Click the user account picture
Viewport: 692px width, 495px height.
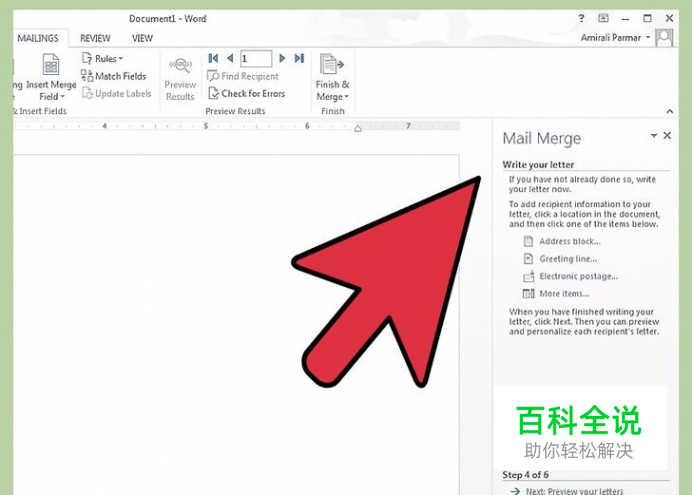click(664, 38)
